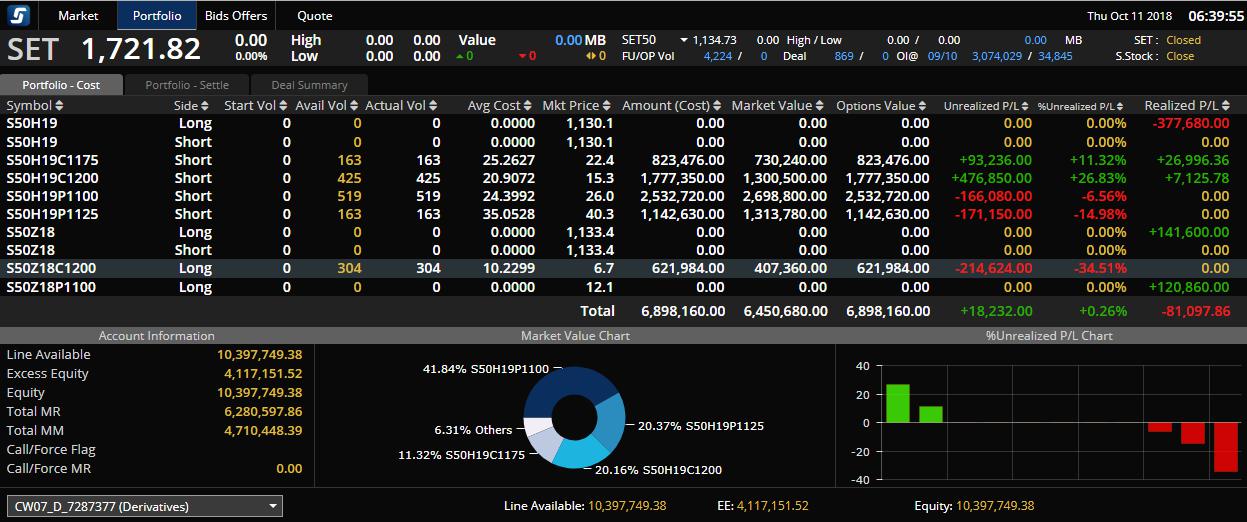Click the tallest green bar in P/L chart

(x=898, y=403)
